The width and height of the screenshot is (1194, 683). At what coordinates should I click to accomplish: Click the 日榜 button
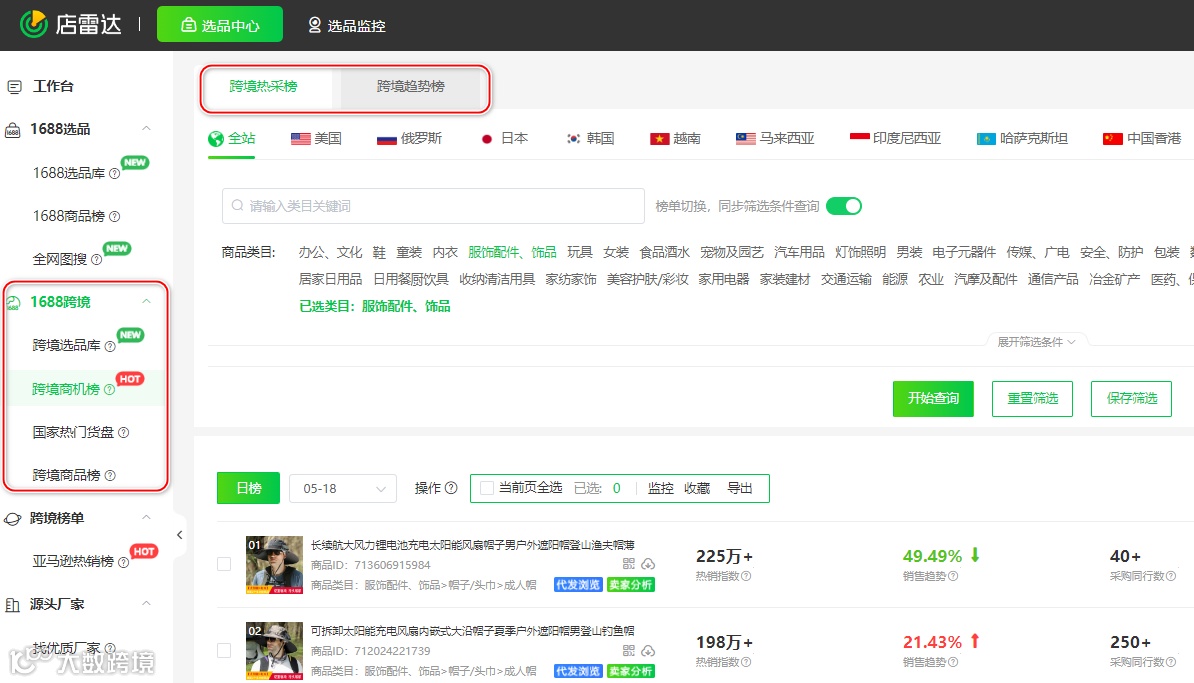point(248,488)
